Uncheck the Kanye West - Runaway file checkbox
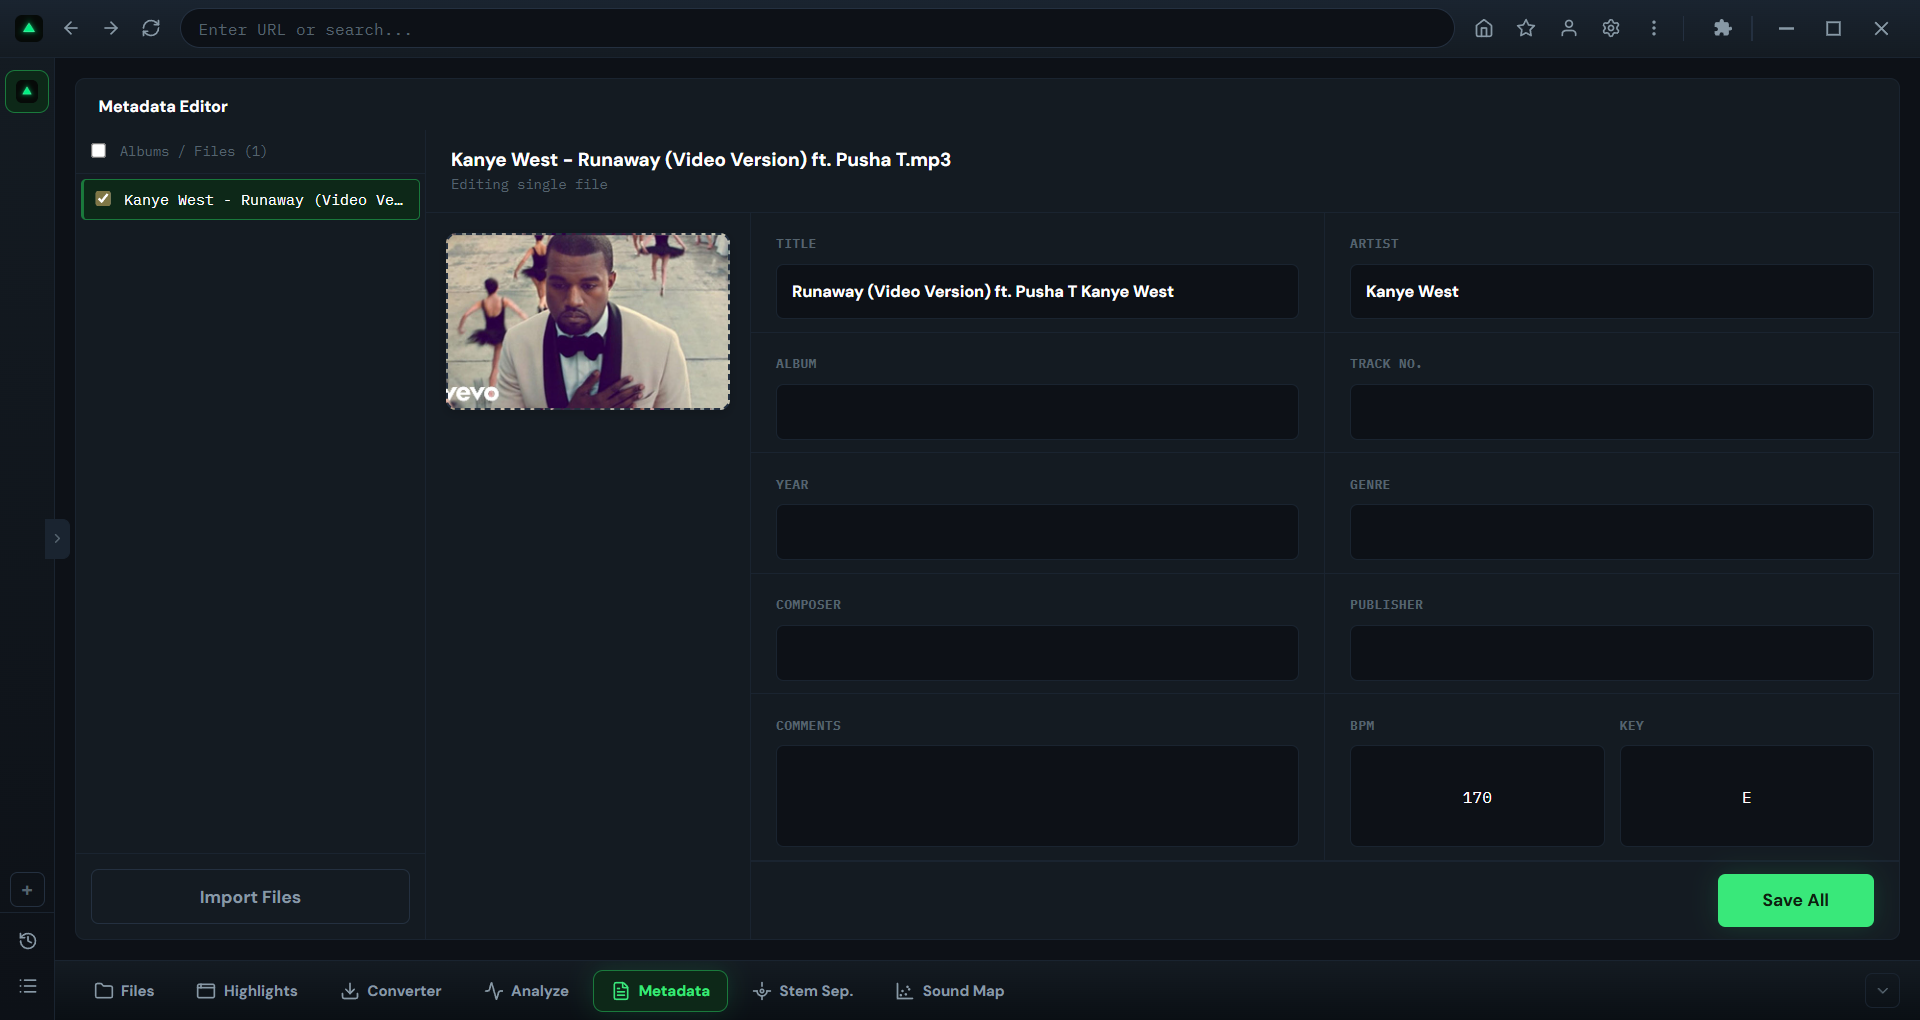The image size is (1920, 1020). click(103, 199)
